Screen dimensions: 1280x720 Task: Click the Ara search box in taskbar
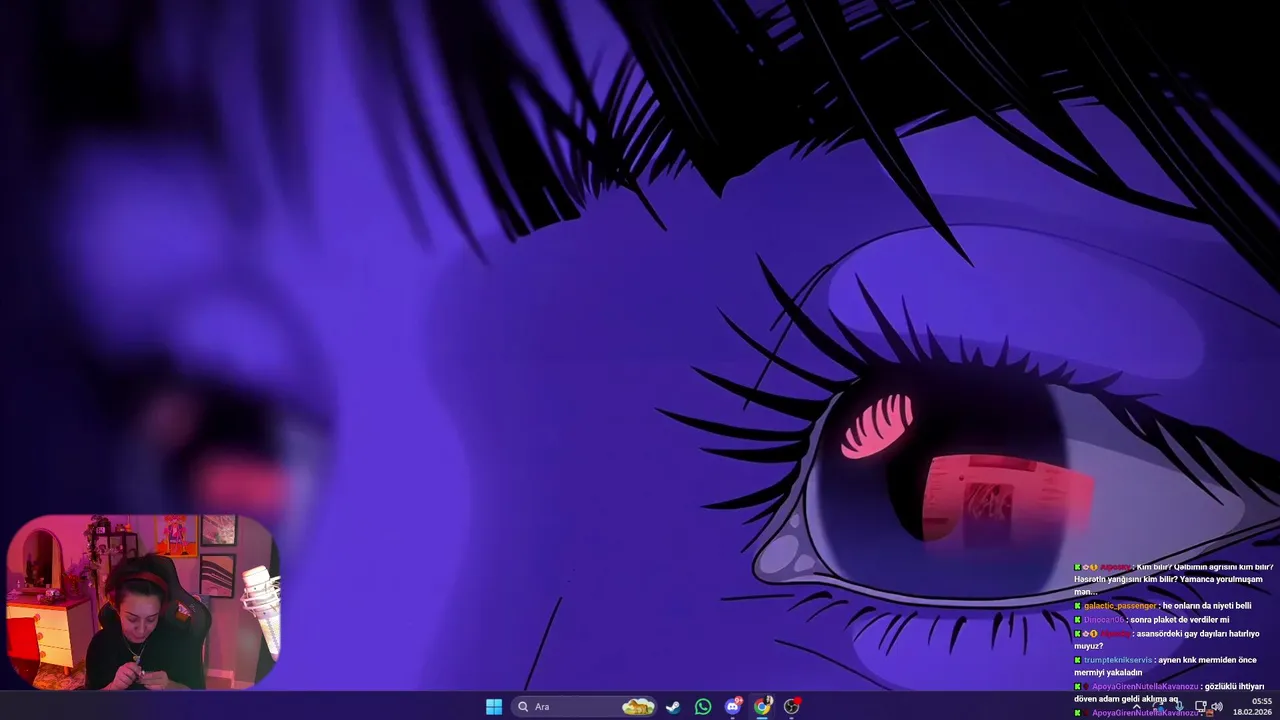[585, 706]
